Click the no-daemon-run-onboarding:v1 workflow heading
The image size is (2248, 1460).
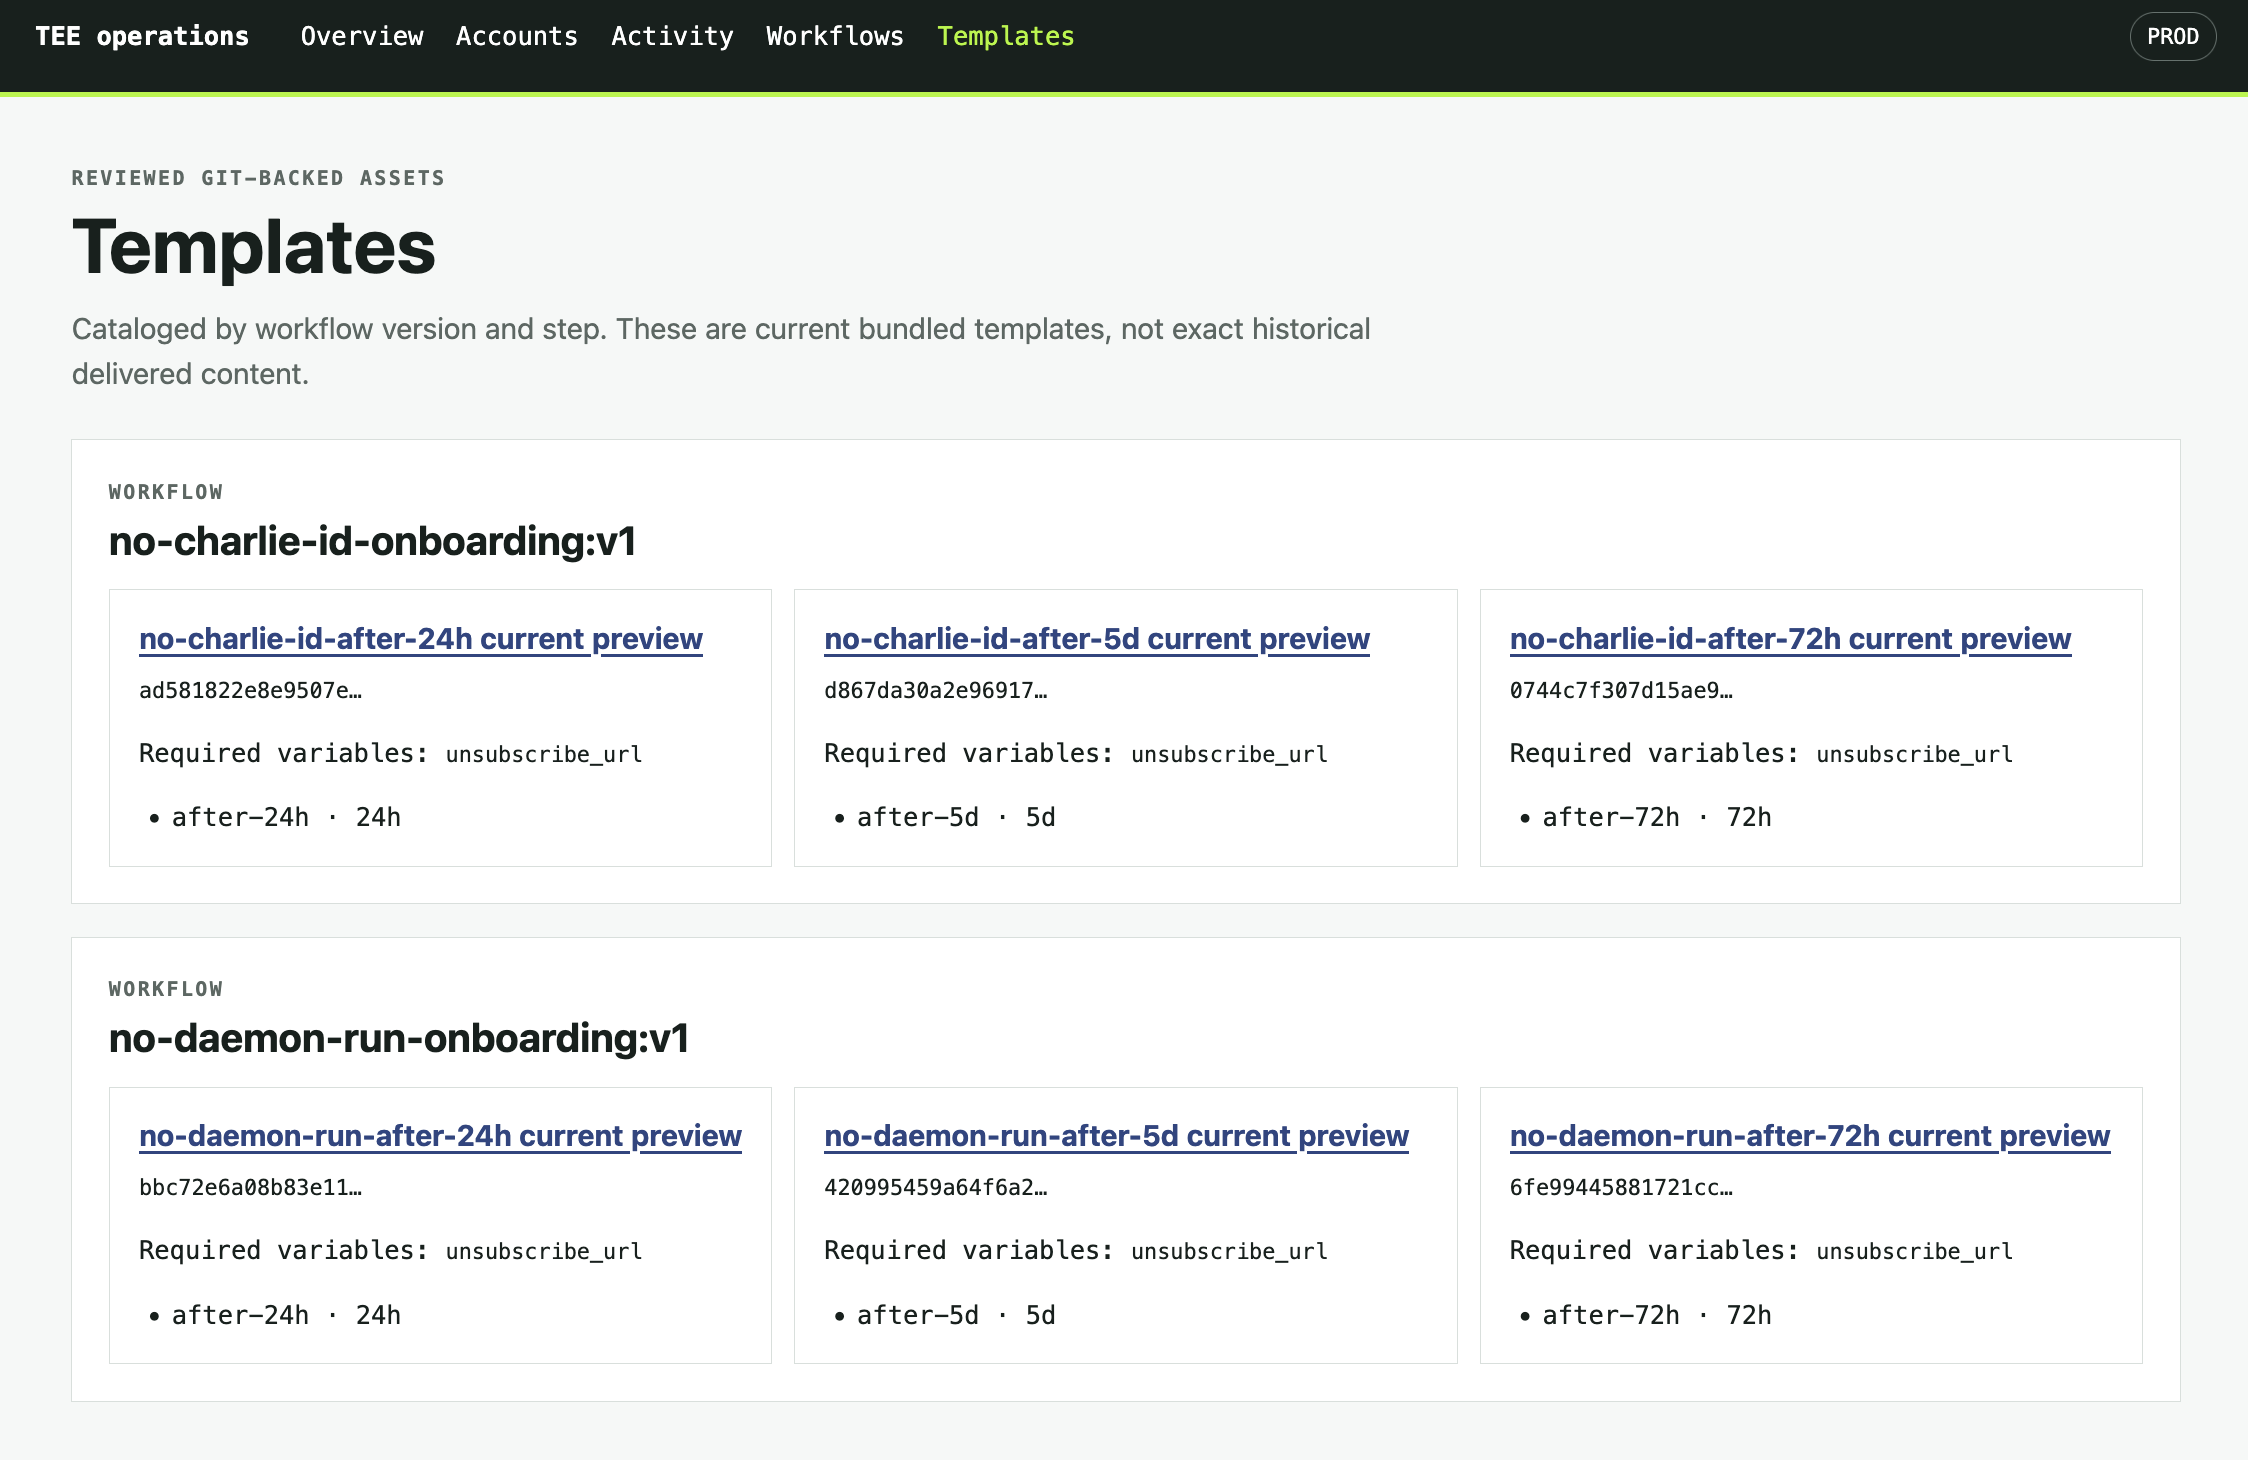(399, 1038)
